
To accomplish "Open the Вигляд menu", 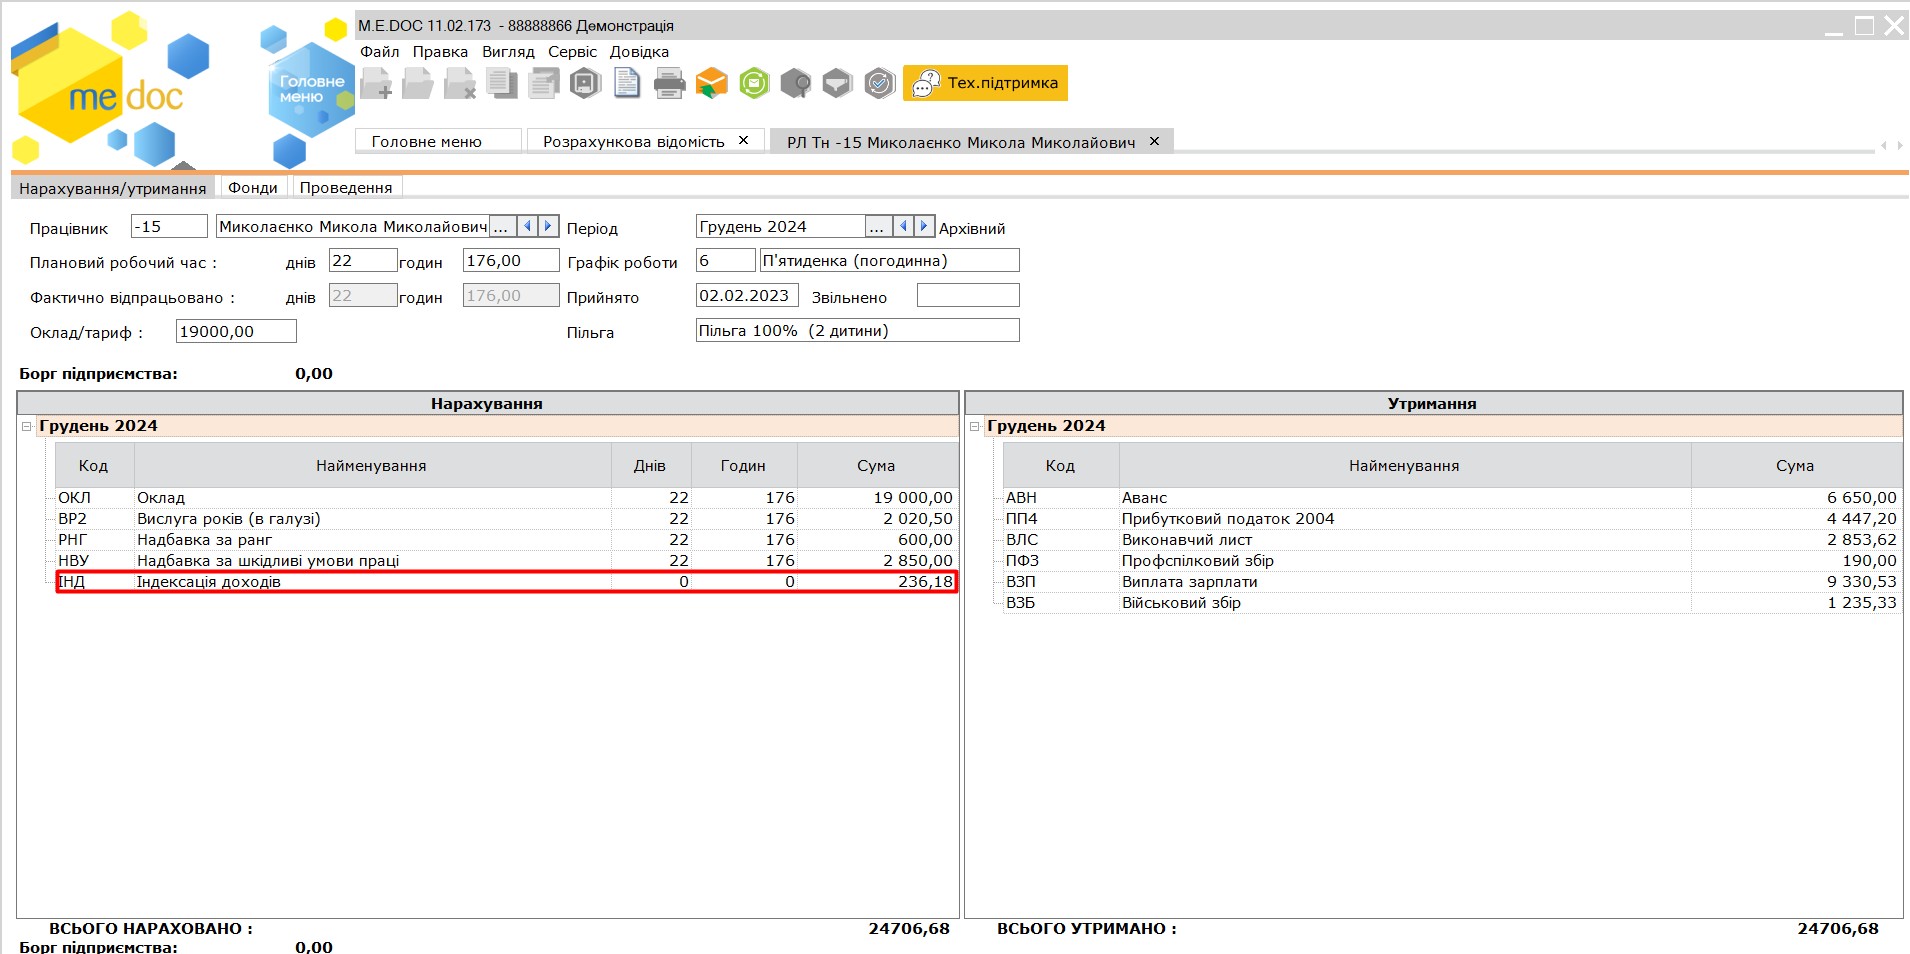I will [x=508, y=52].
